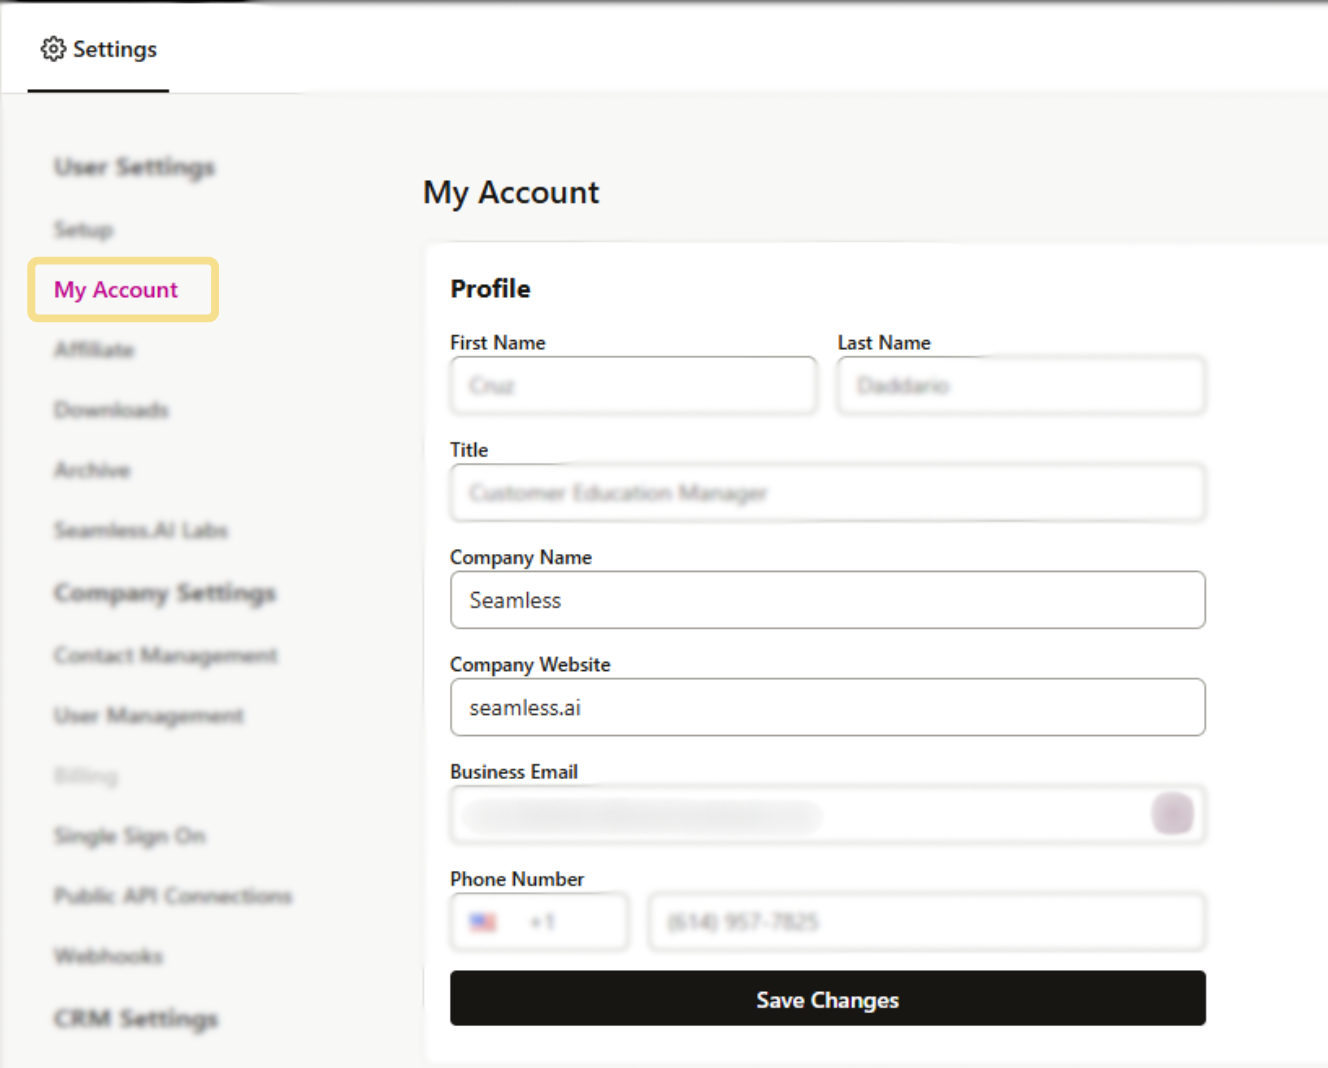This screenshot has width=1328, height=1068.
Task: Go to Downloads settings
Action: point(110,410)
